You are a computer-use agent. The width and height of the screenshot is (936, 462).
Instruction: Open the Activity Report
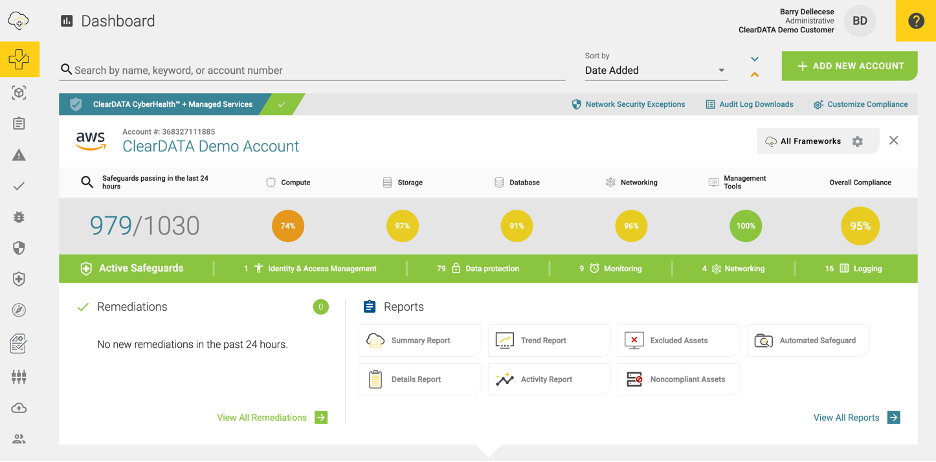click(549, 379)
